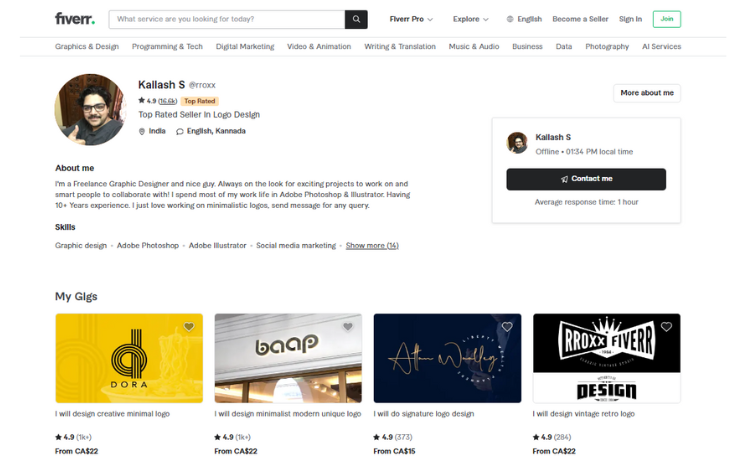The width and height of the screenshot is (746, 465).
Task: Open Graphics & Design category
Action: pos(87,47)
